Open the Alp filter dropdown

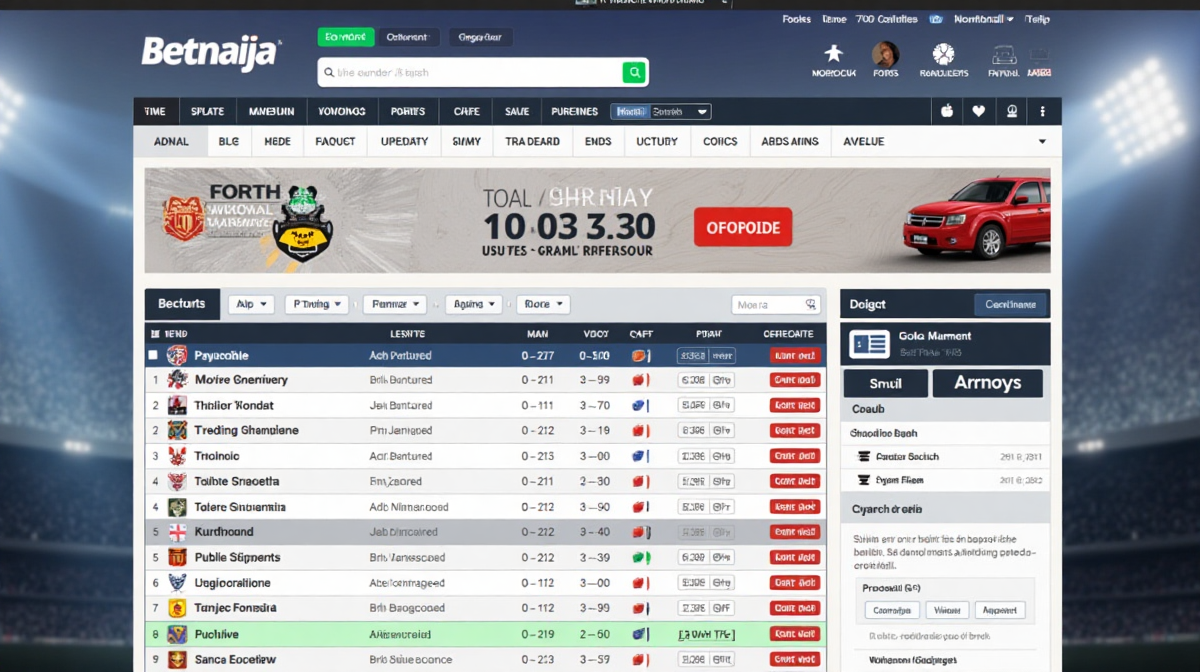click(x=251, y=304)
